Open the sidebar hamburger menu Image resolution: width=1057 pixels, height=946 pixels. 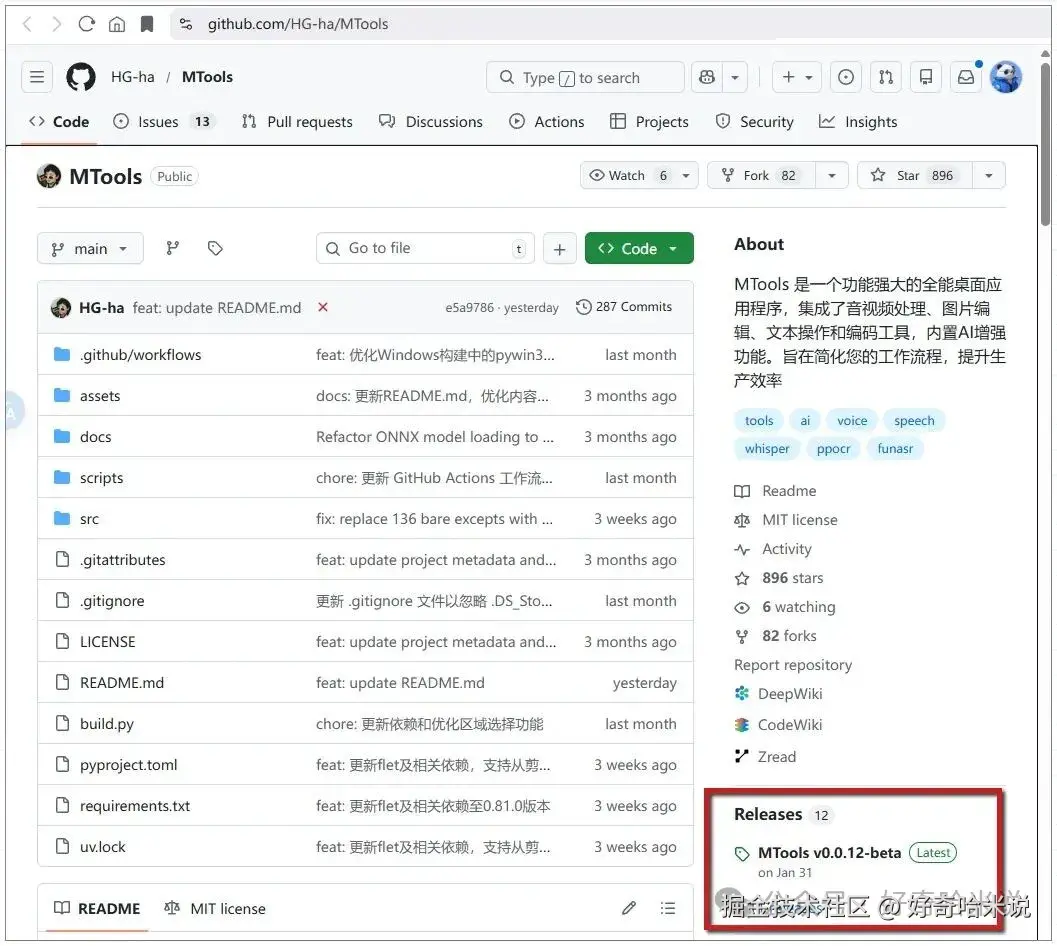[36, 76]
